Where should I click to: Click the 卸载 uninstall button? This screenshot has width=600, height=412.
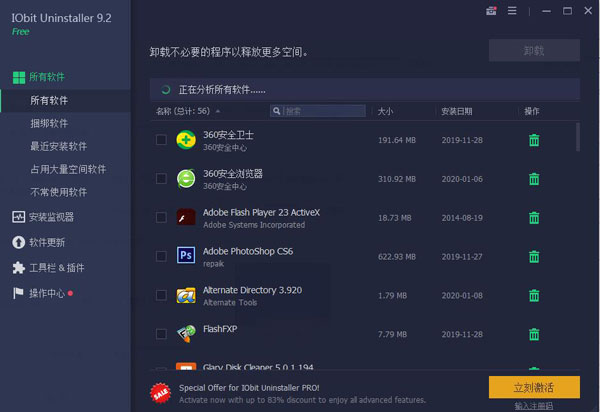tap(534, 50)
